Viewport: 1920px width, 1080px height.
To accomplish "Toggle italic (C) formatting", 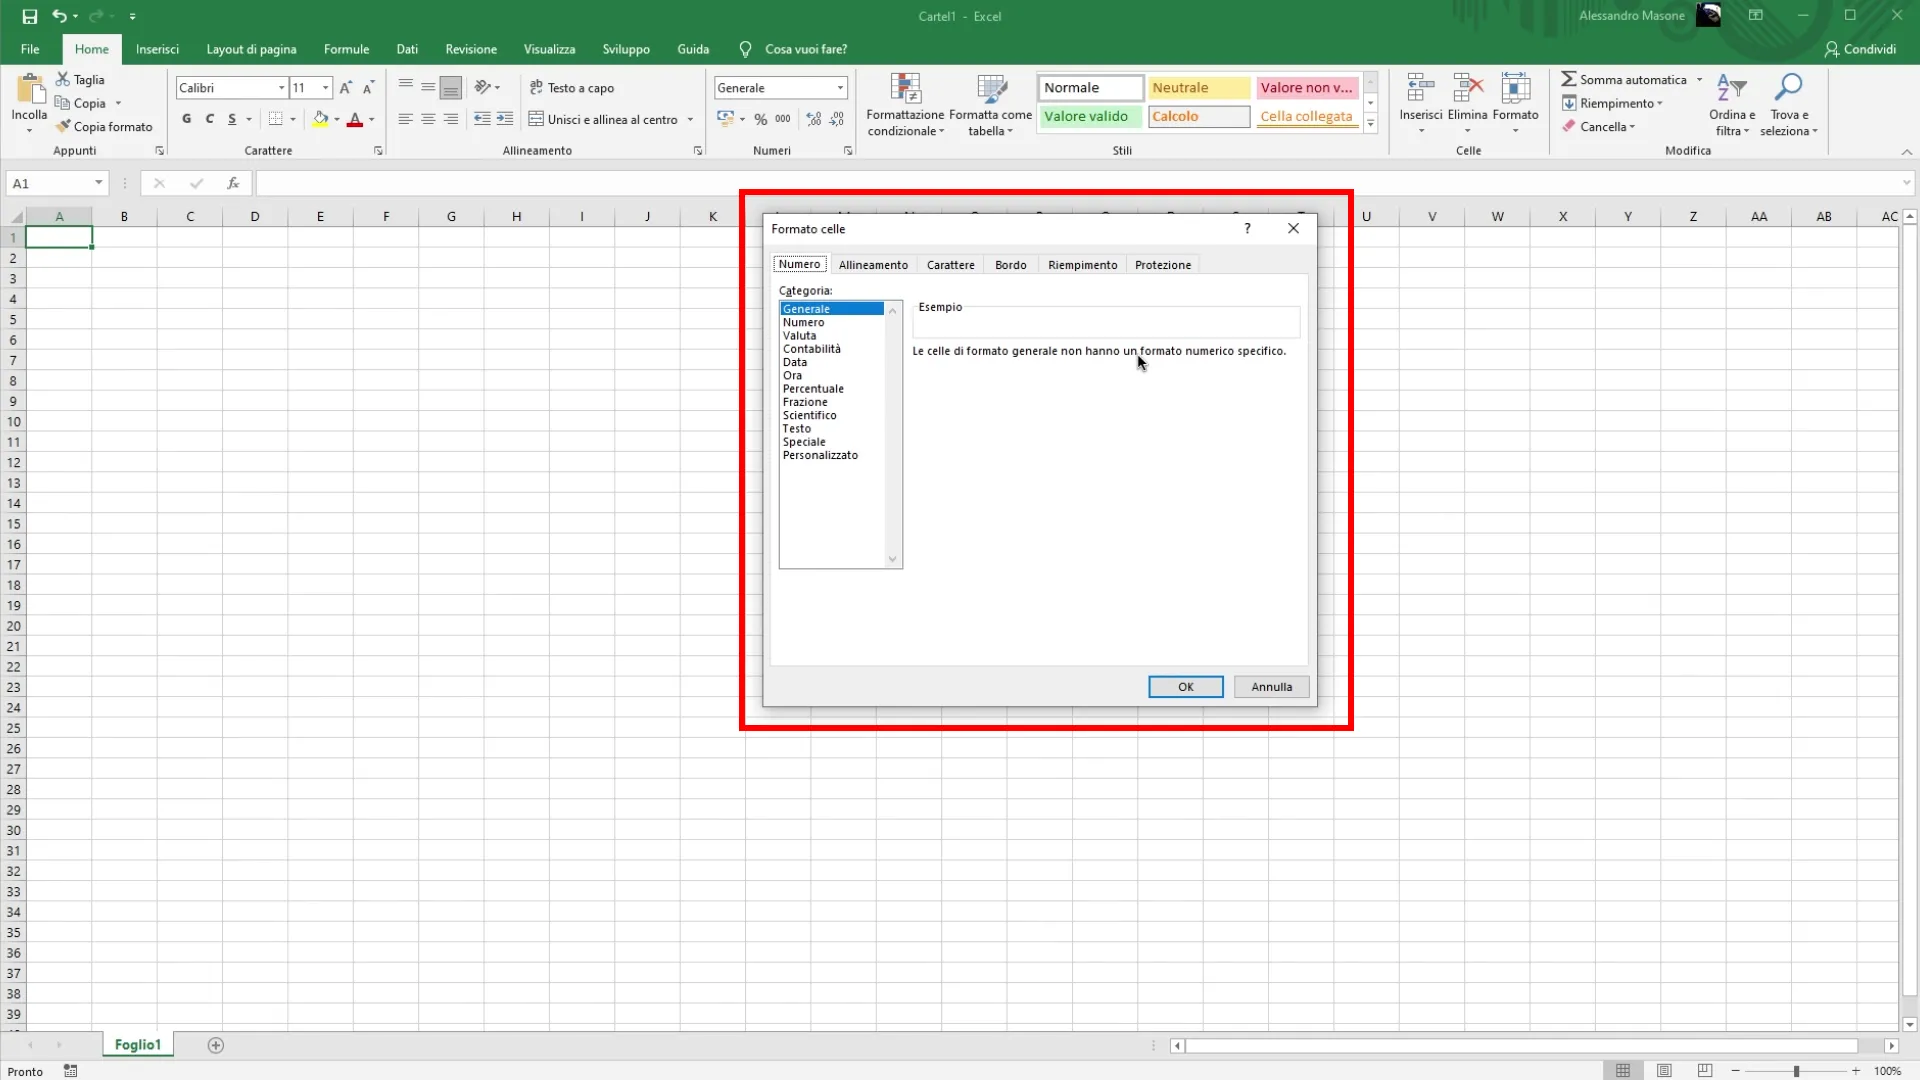I will click(209, 119).
